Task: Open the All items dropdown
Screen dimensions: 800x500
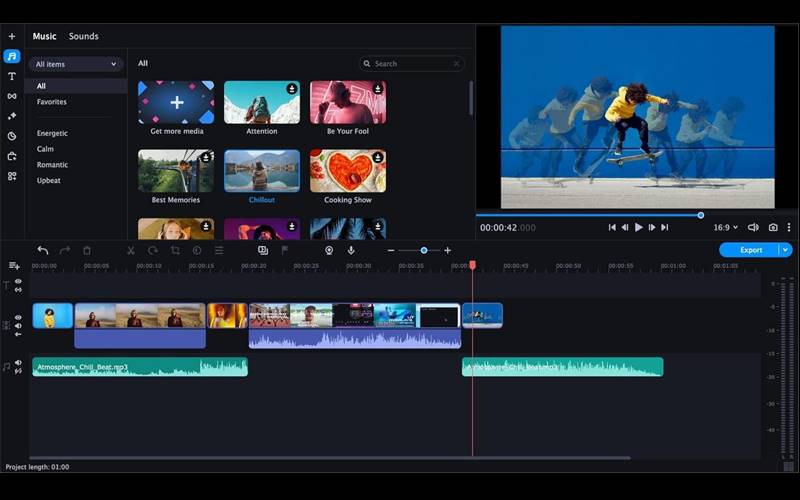Action: click(x=76, y=64)
